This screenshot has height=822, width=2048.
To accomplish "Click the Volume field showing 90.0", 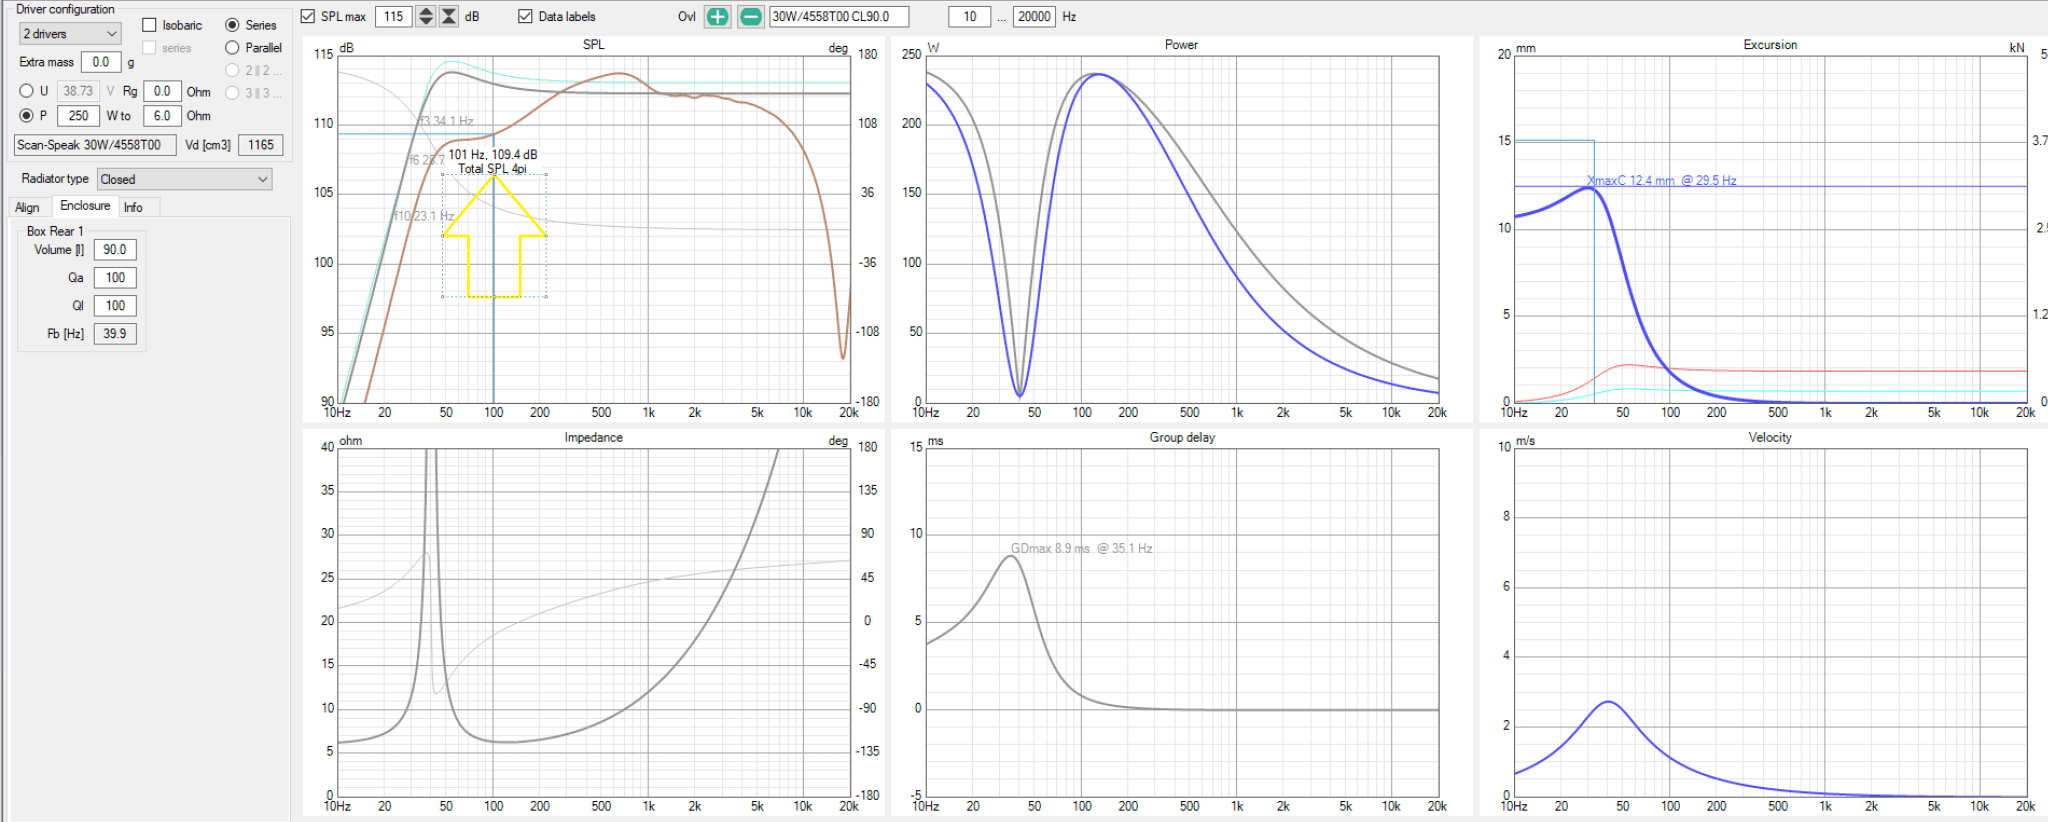I will click(115, 250).
